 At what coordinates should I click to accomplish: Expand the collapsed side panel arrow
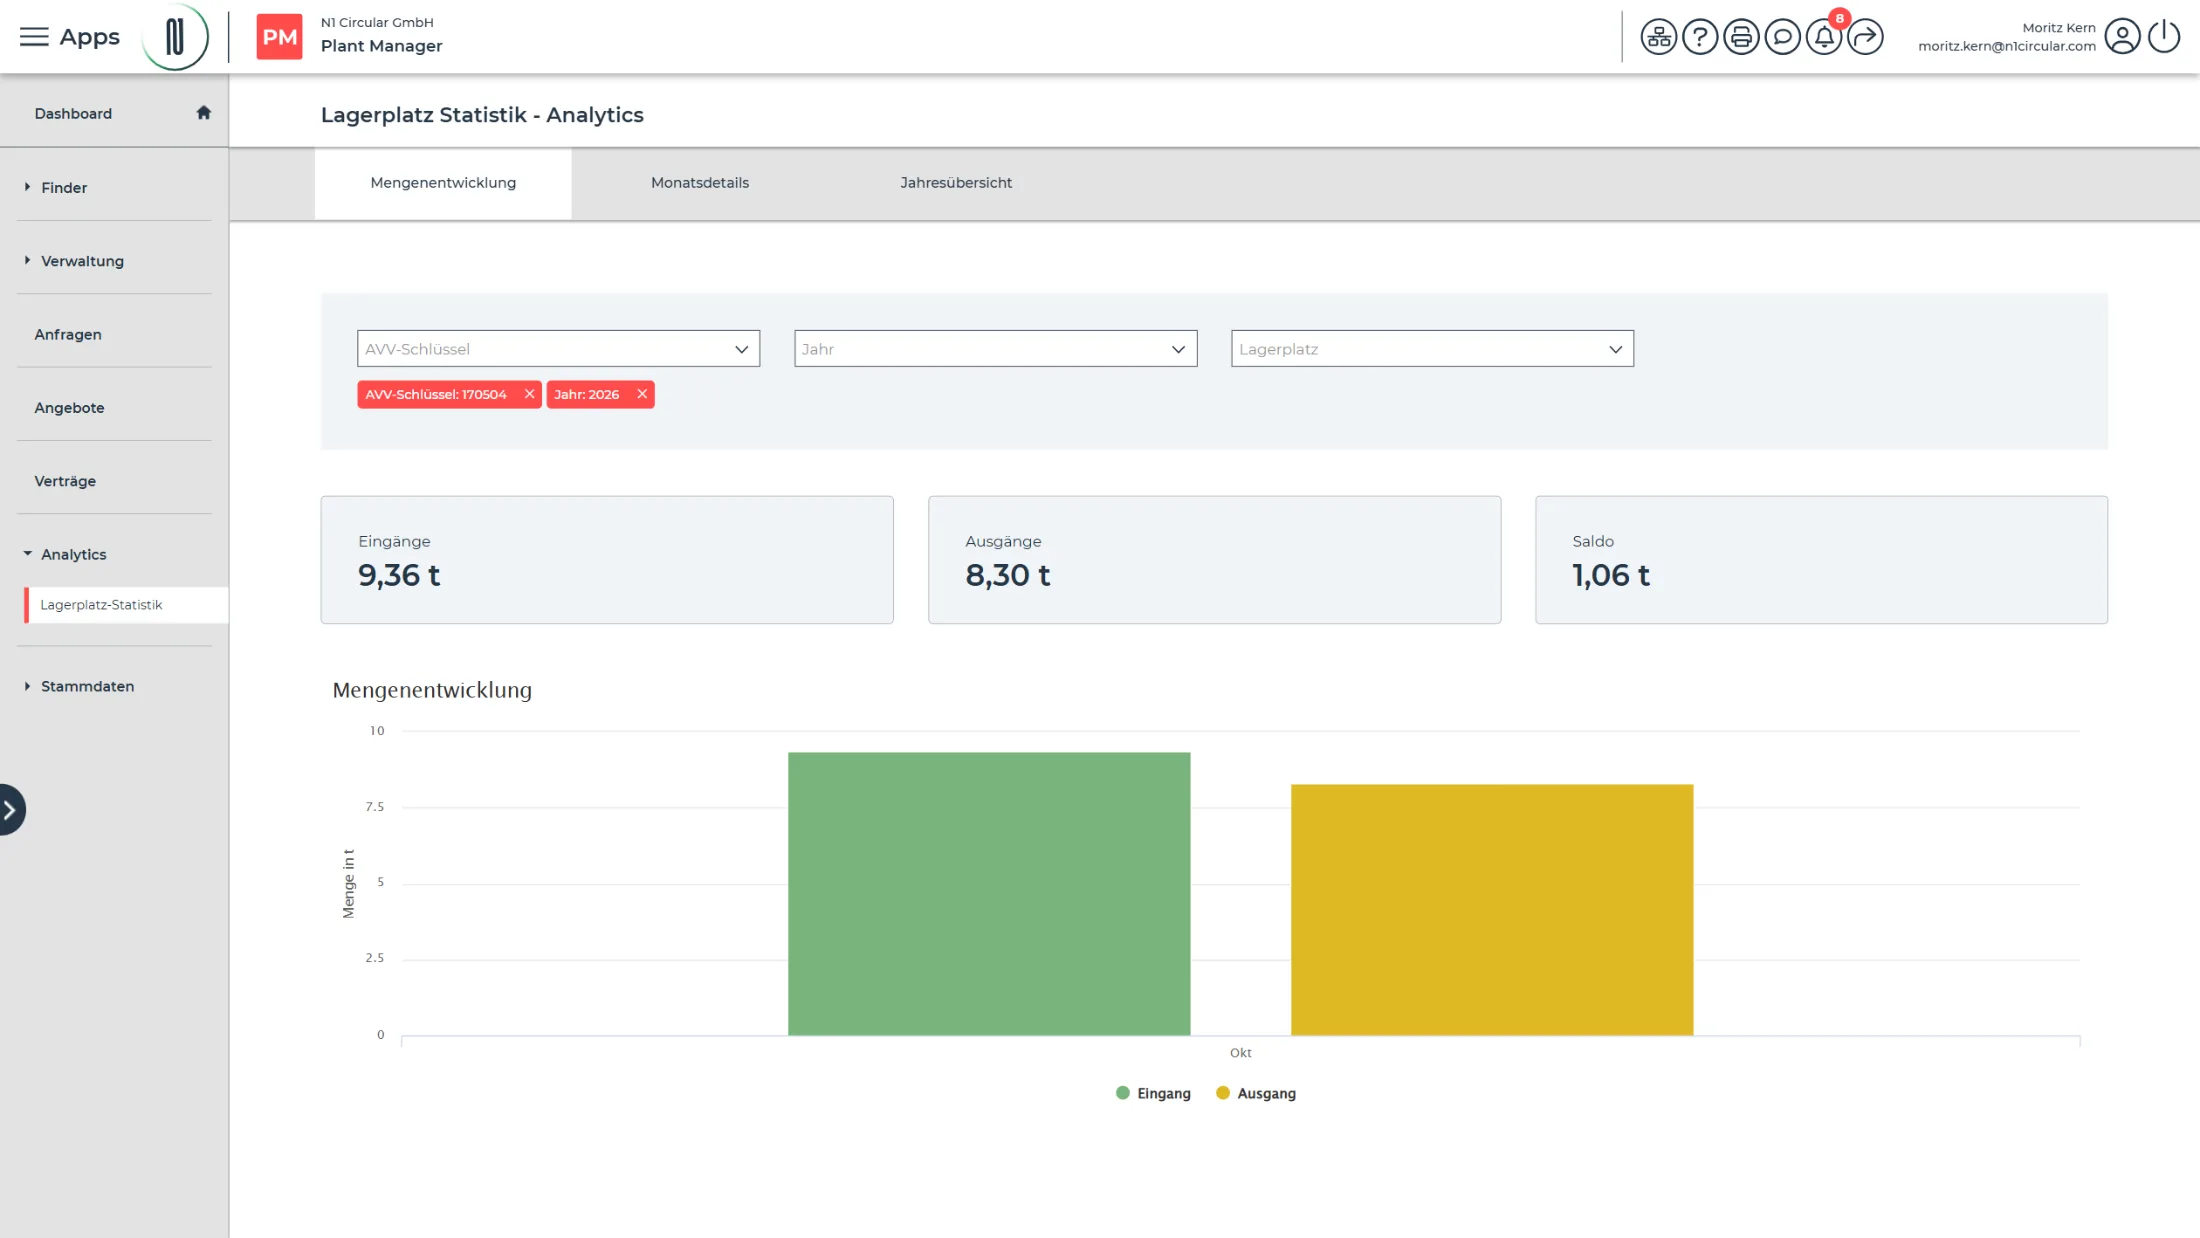point(10,809)
